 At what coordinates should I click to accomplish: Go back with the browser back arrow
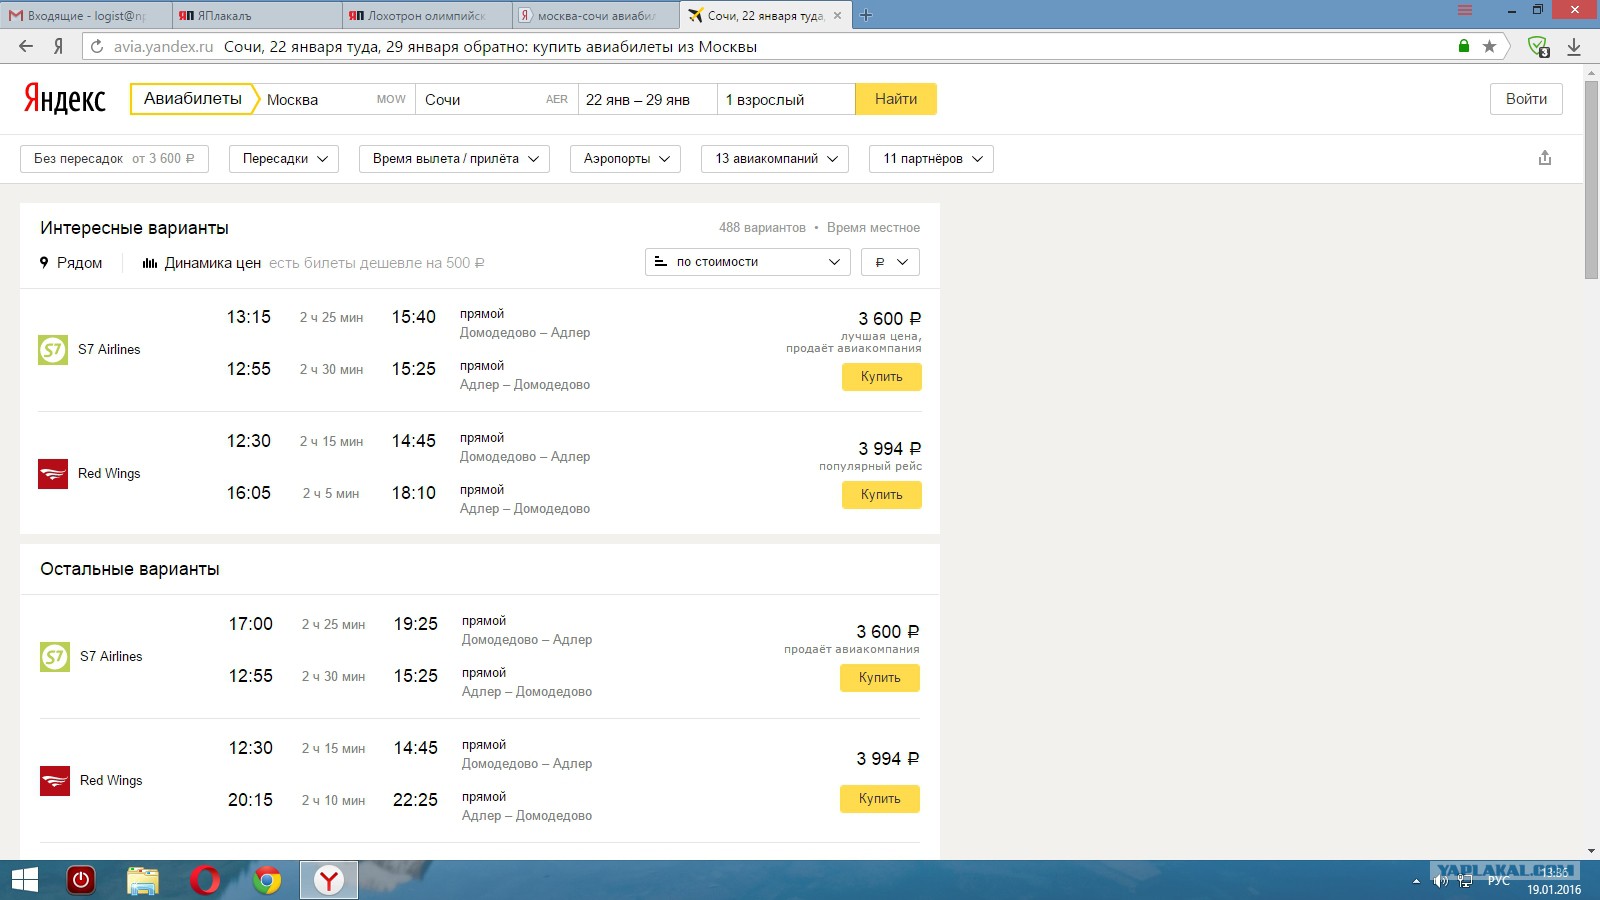click(26, 46)
